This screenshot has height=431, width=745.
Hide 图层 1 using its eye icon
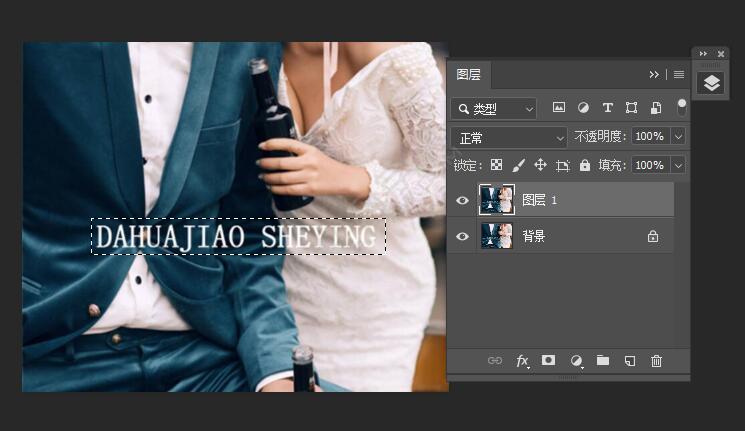(462, 200)
